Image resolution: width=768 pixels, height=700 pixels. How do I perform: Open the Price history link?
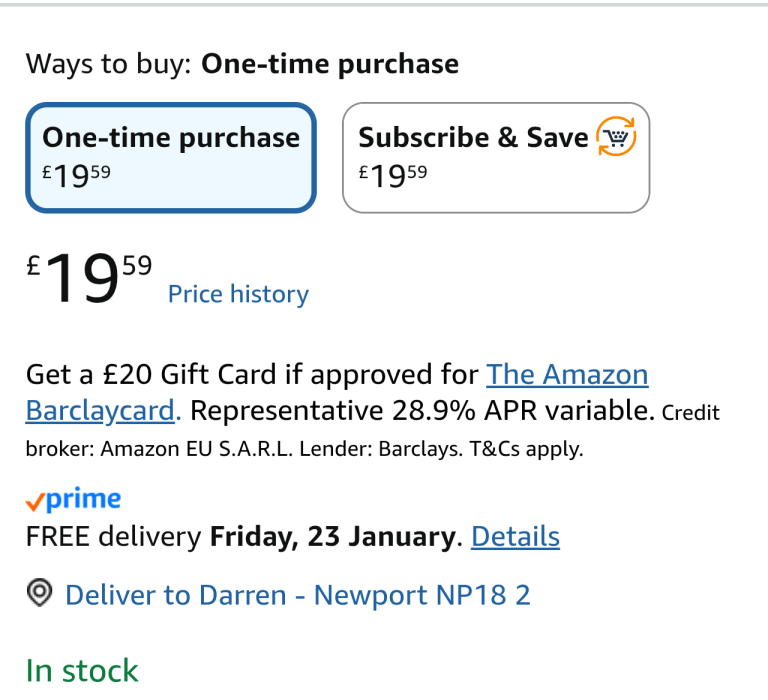tap(238, 294)
